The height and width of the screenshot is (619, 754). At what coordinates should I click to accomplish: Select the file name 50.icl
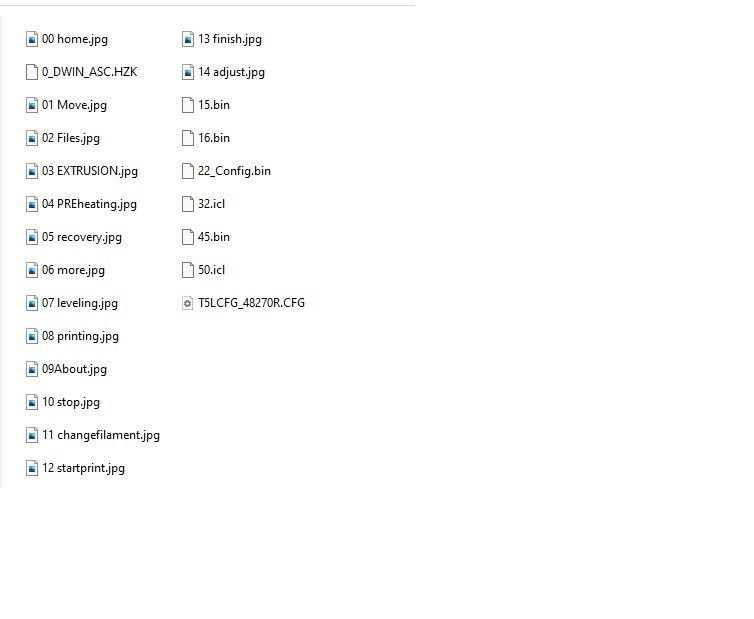pyautogui.click(x=212, y=270)
